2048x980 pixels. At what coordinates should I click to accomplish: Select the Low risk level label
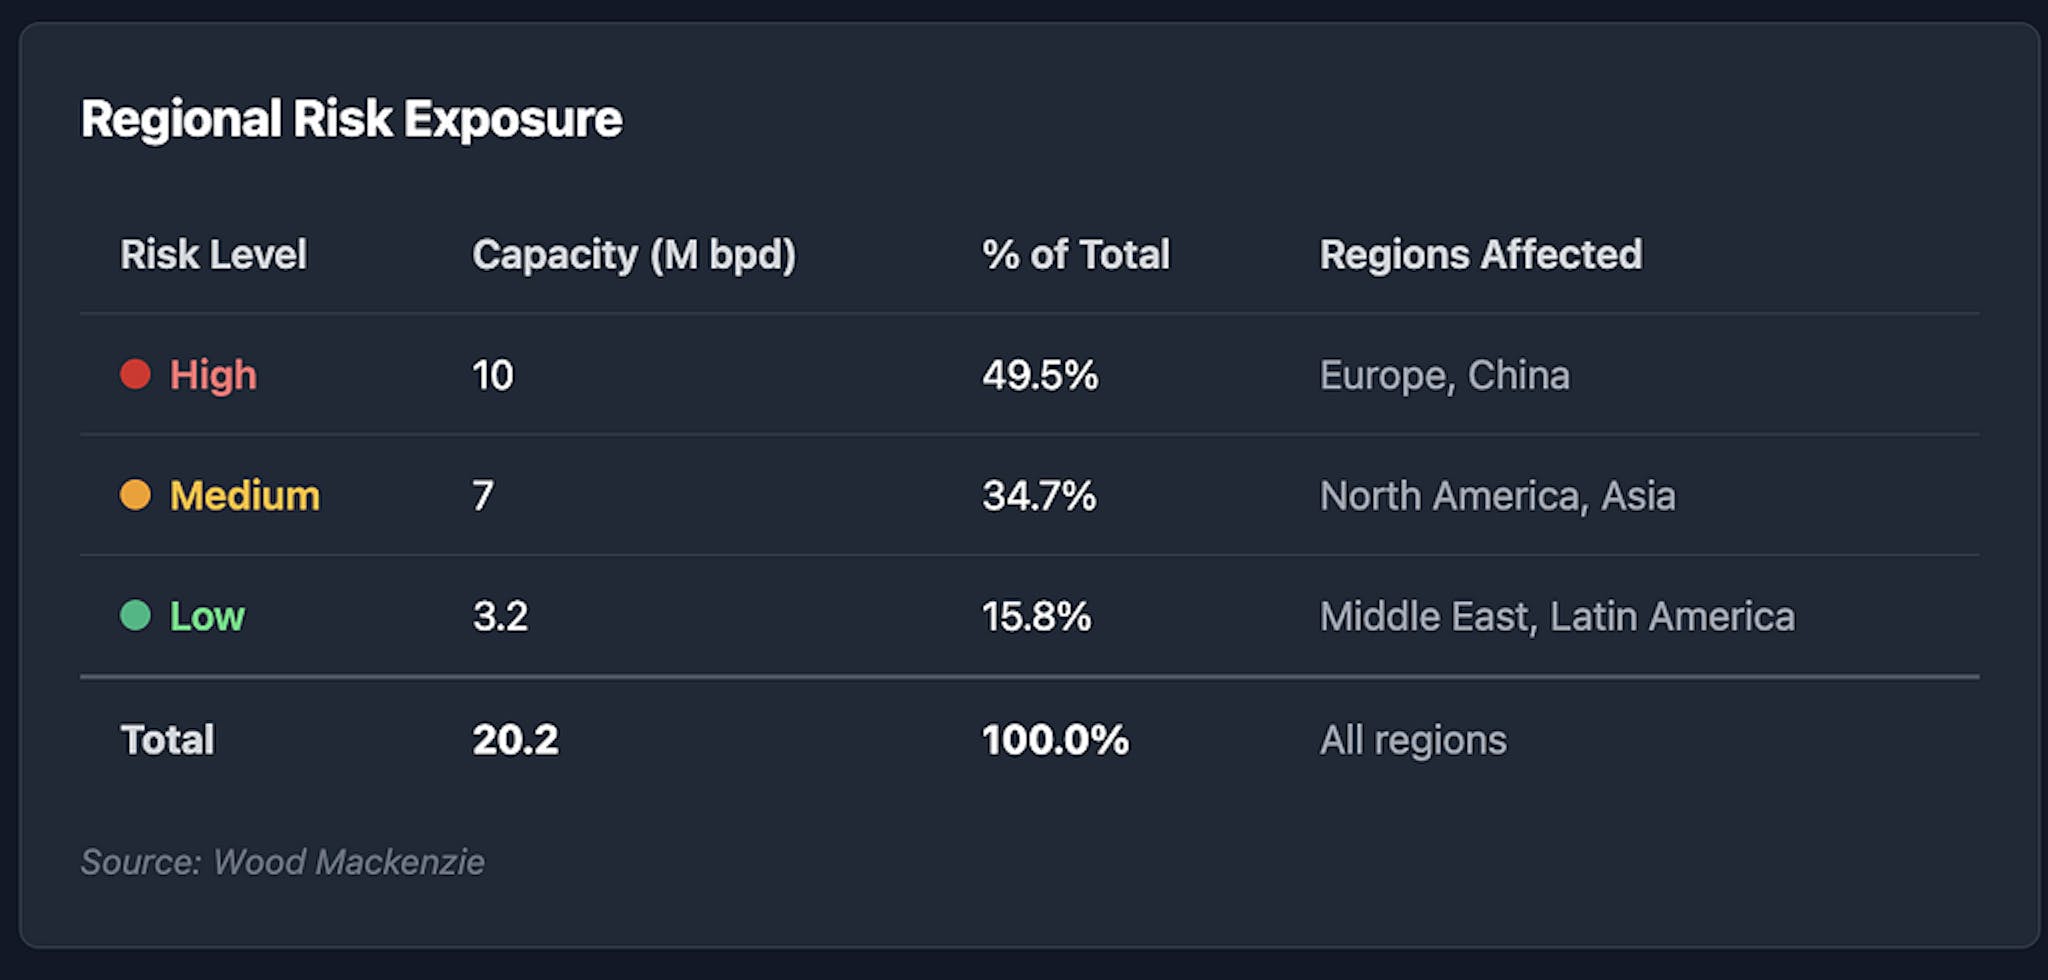pyautogui.click(x=207, y=616)
